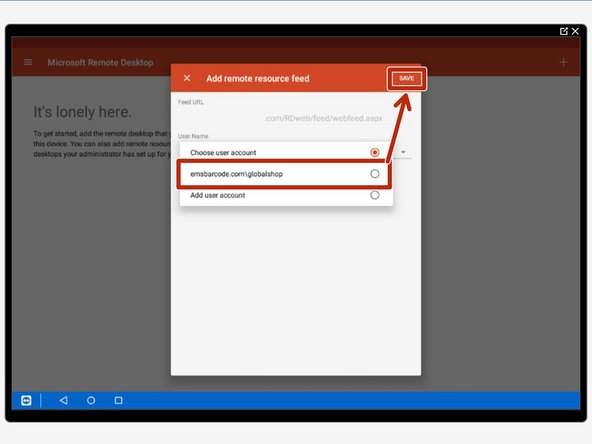Viewport: 592px width, 444px height.
Task: Open the hamburger menu in Microsoft Remote Desktop
Action: [x=28, y=62]
